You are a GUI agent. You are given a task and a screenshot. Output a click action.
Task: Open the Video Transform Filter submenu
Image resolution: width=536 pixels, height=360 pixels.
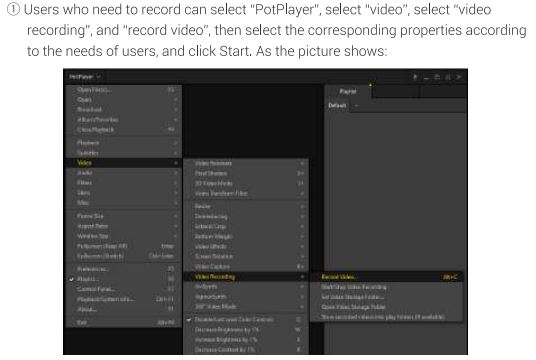pos(246,193)
